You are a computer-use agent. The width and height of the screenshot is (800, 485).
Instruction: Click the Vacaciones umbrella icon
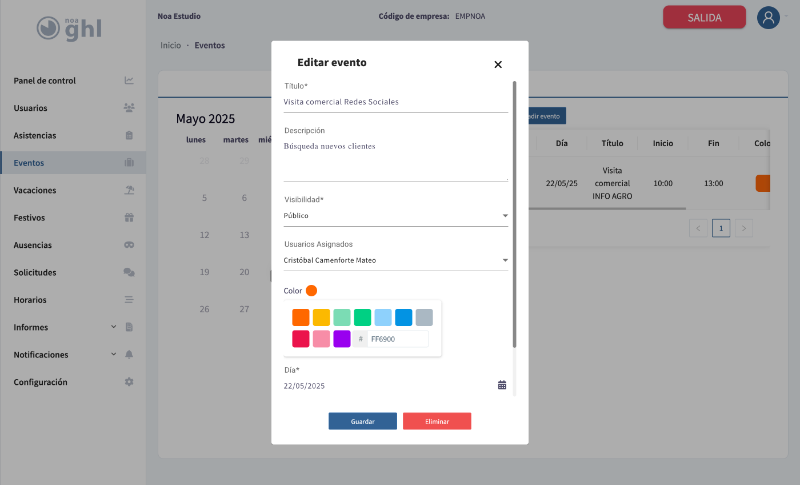129,190
